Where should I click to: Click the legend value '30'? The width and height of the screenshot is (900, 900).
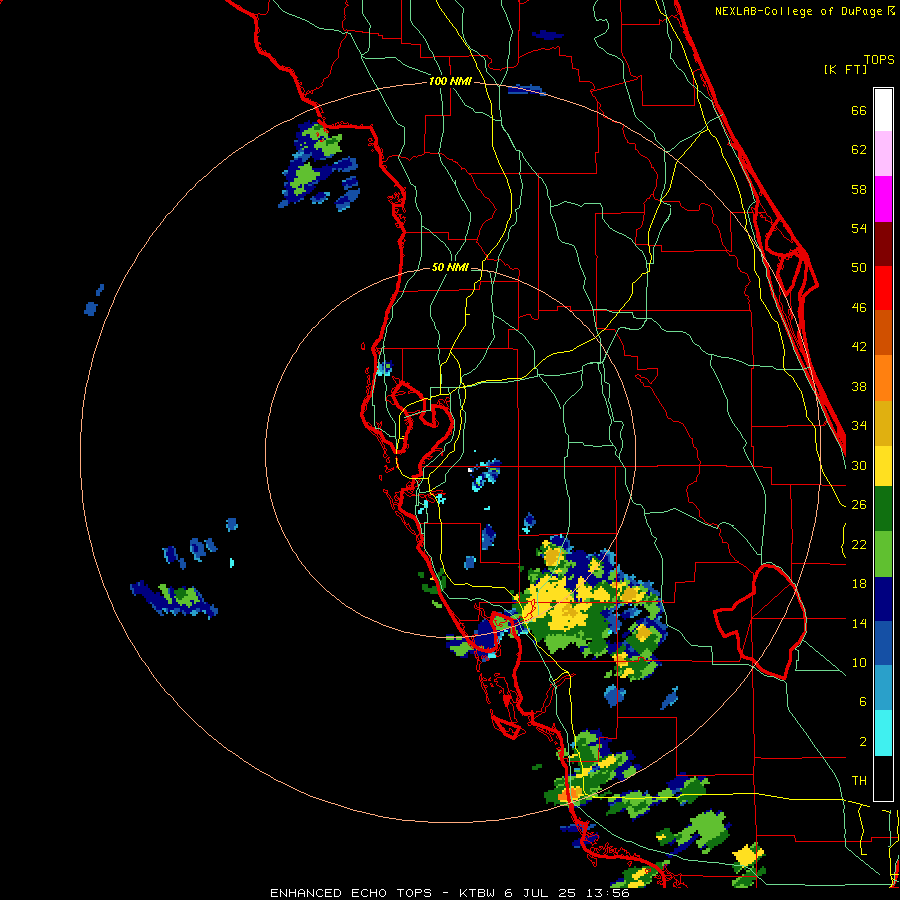point(859,465)
